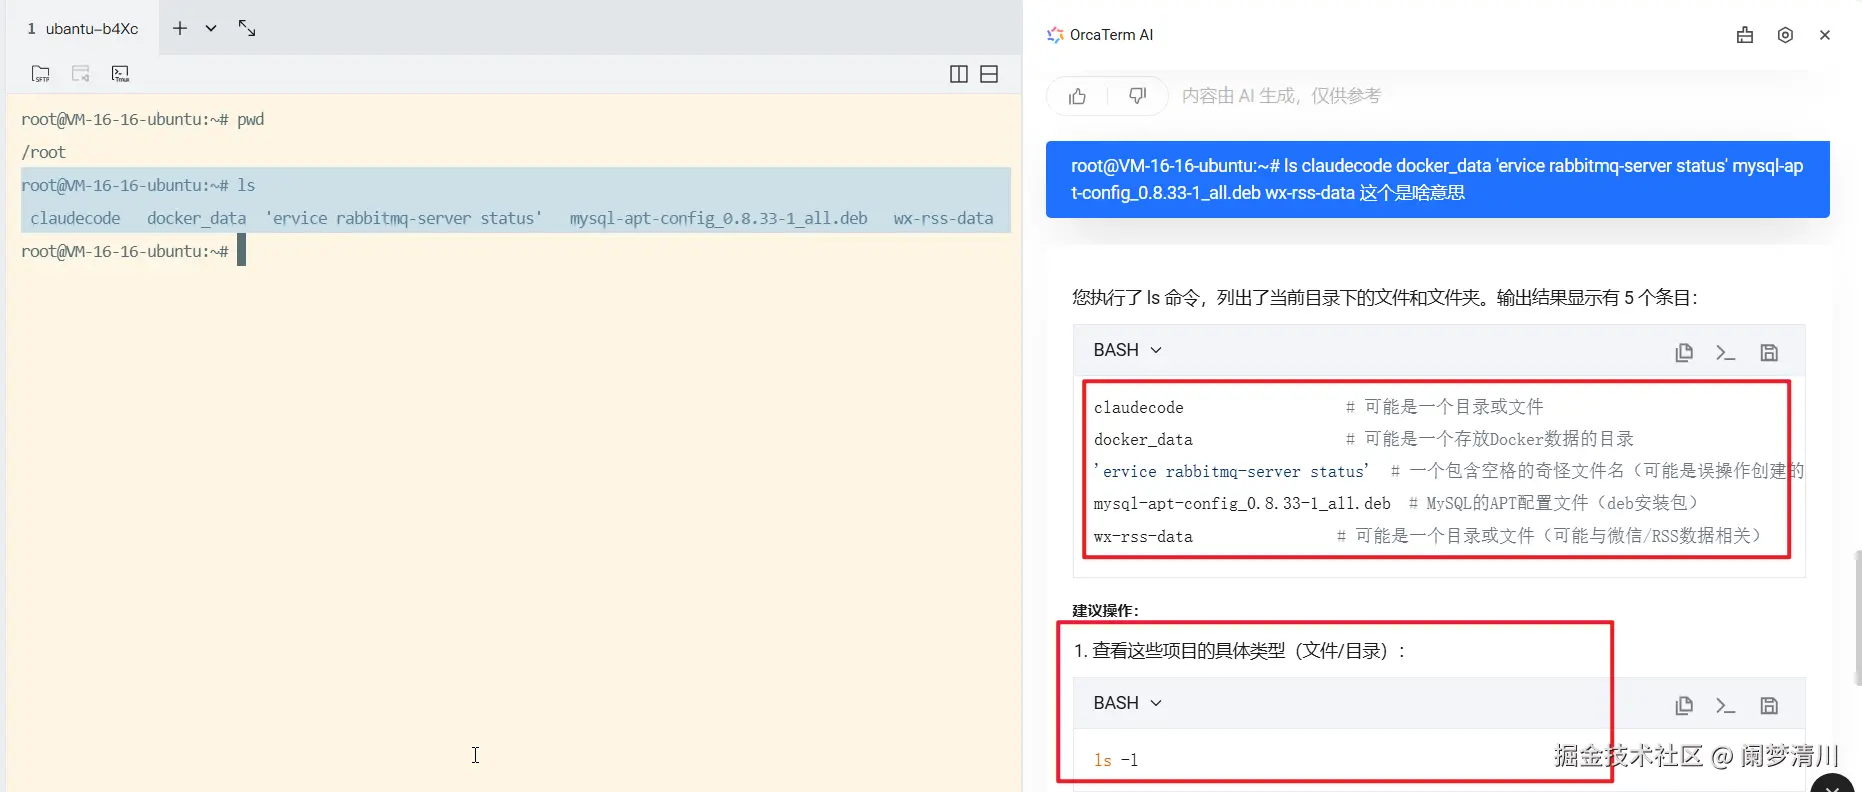Click the 'ls -l' command text
Image resolution: width=1862 pixels, height=792 pixels.
[1116, 760]
